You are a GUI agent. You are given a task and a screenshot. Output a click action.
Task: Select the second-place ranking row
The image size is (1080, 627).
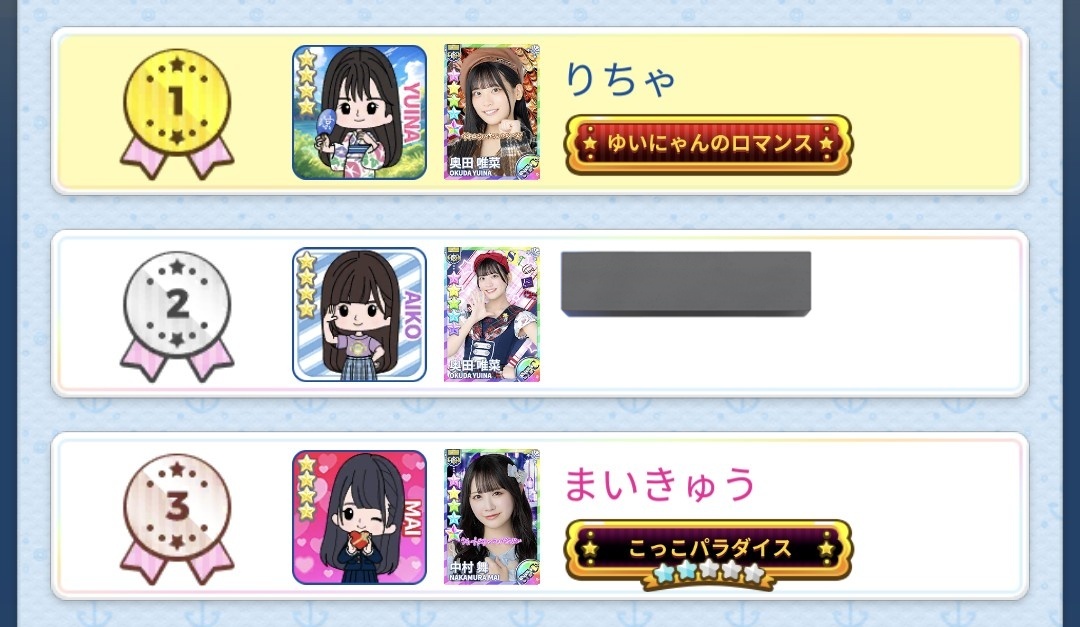pos(540,314)
